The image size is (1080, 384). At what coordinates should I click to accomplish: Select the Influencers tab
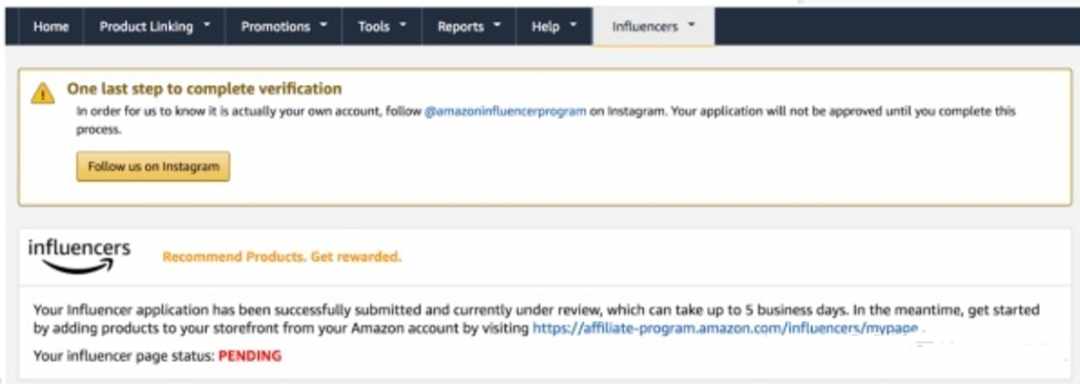(x=653, y=27)
